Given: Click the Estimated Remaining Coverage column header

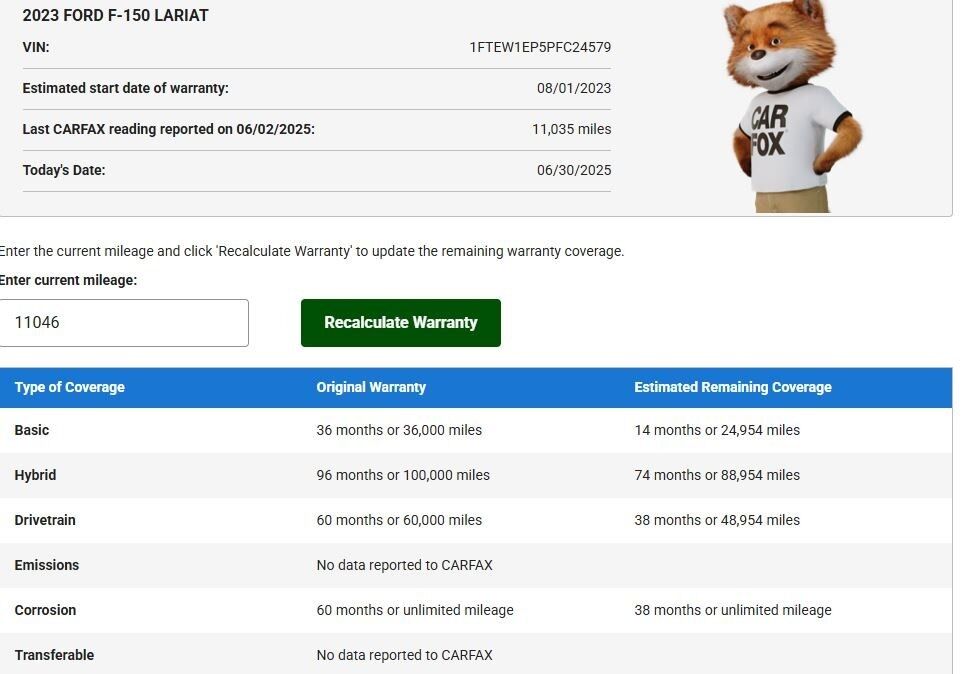Looking at the screenshot, I should [x=733, y=387].
